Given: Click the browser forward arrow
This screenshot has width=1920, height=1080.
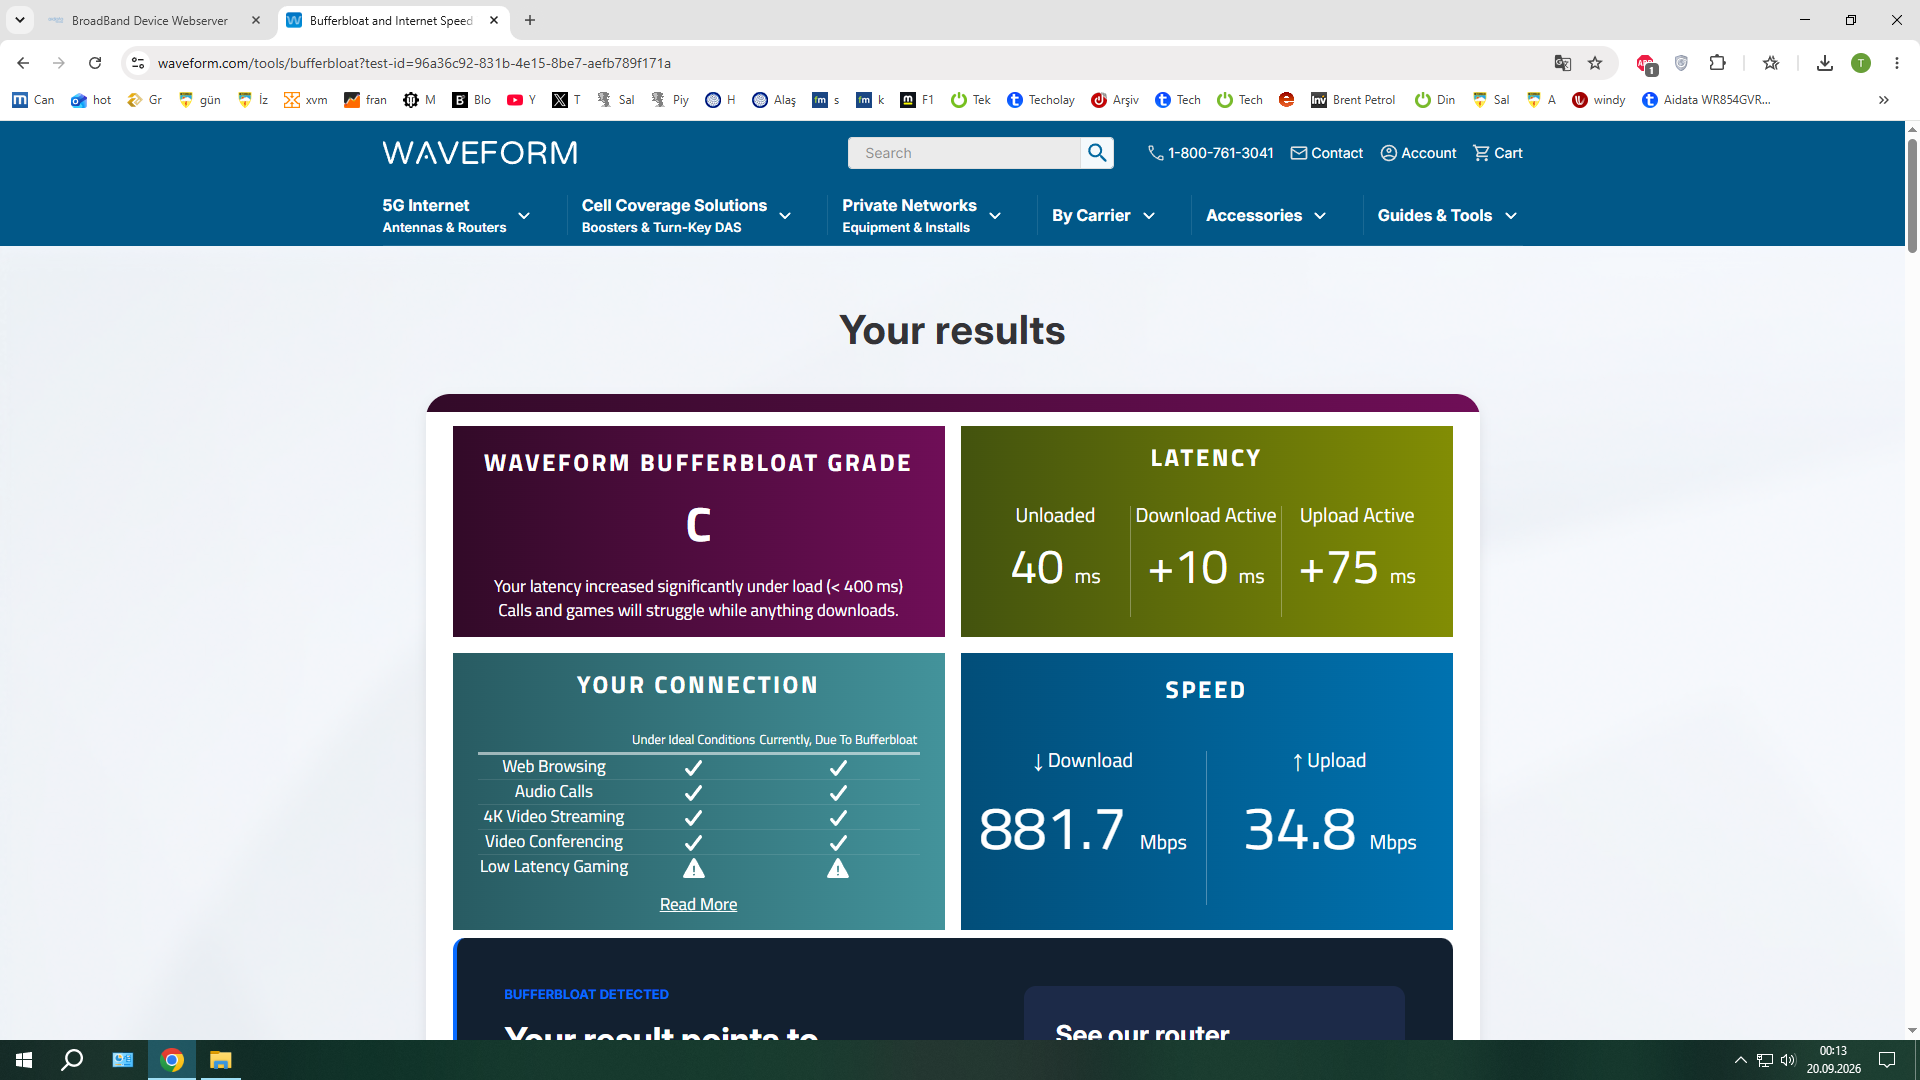Looking at the screenshot, I should [59, 63].
